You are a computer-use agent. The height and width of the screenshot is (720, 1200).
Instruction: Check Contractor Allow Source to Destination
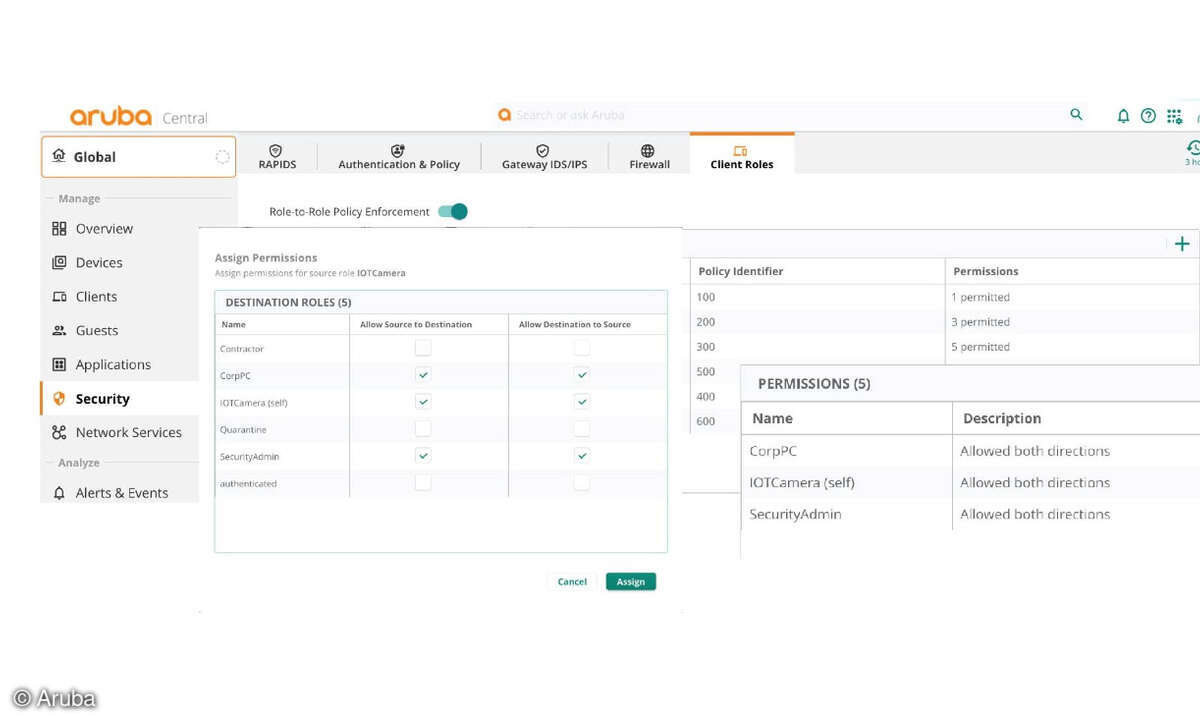[423, 348]
